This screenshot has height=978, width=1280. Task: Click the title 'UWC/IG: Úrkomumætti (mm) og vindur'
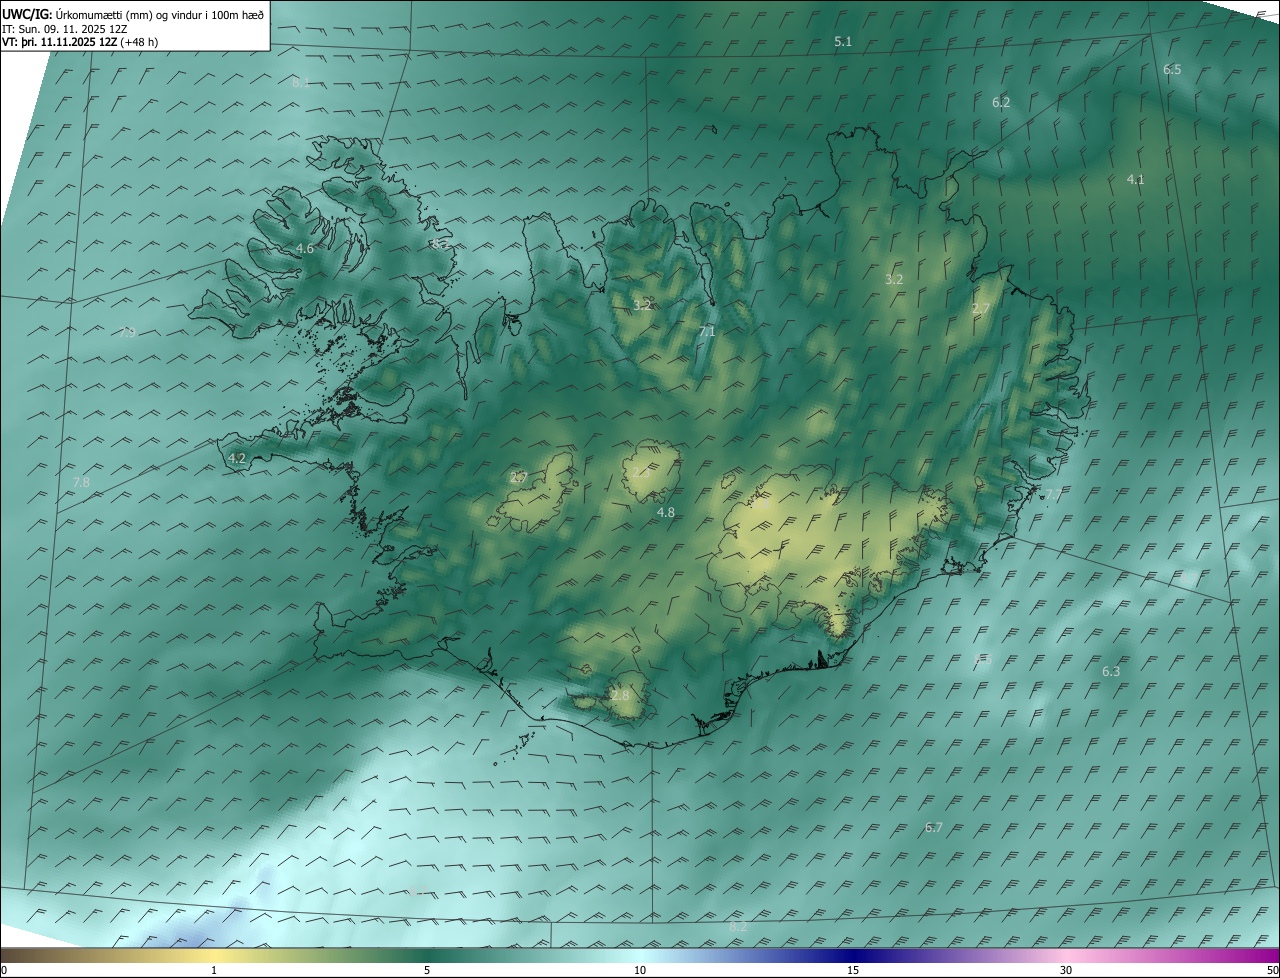coord(133,14)
